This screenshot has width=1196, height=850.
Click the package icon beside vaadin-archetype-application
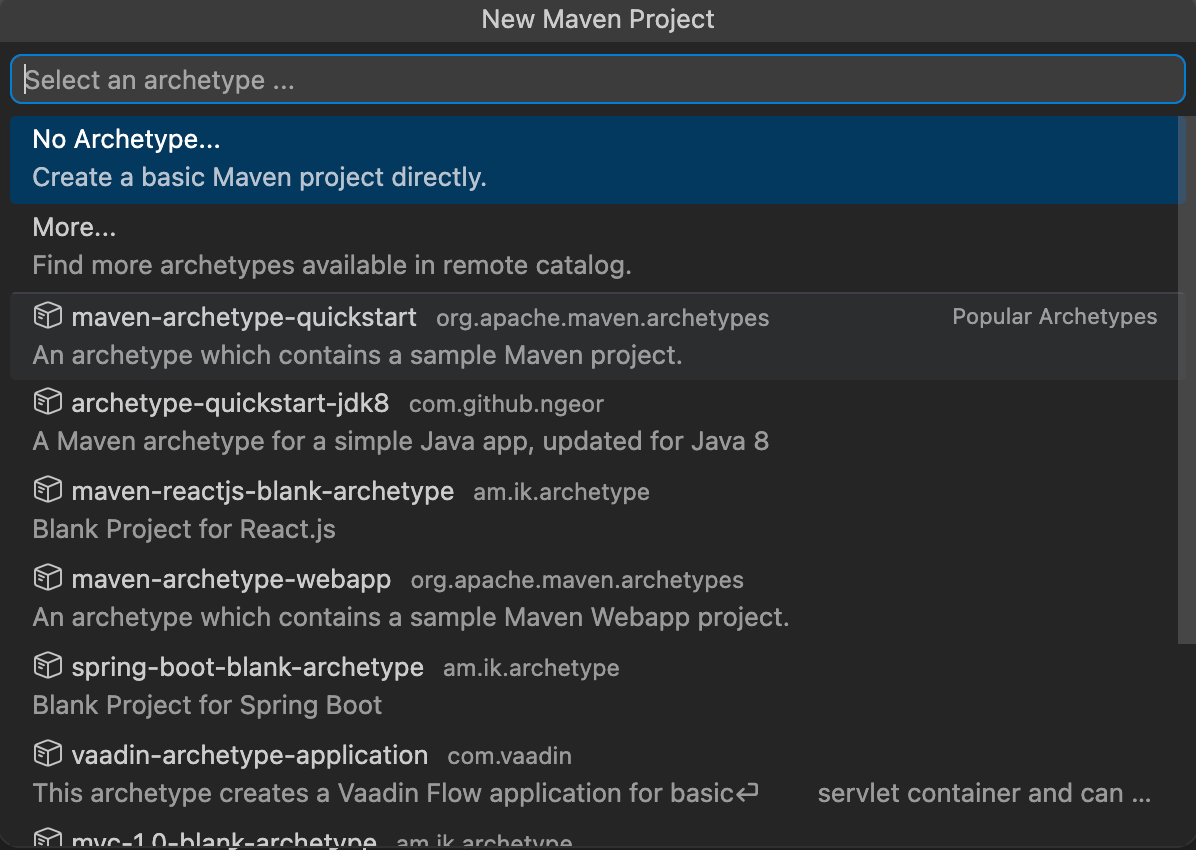point(48,754)
